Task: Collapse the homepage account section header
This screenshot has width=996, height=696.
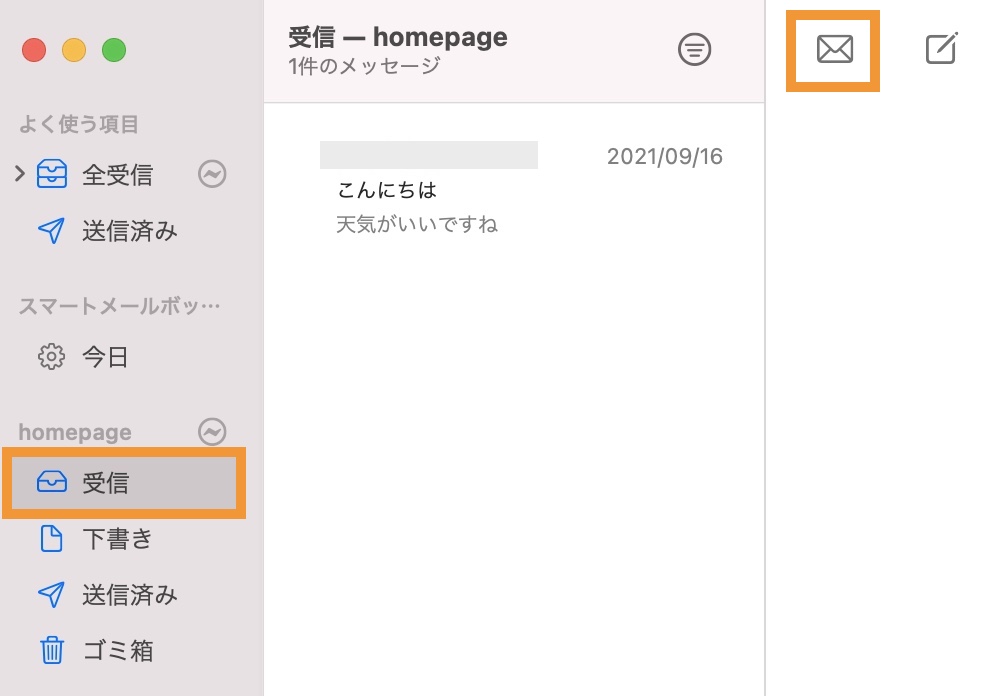Action: pos(75,432)
